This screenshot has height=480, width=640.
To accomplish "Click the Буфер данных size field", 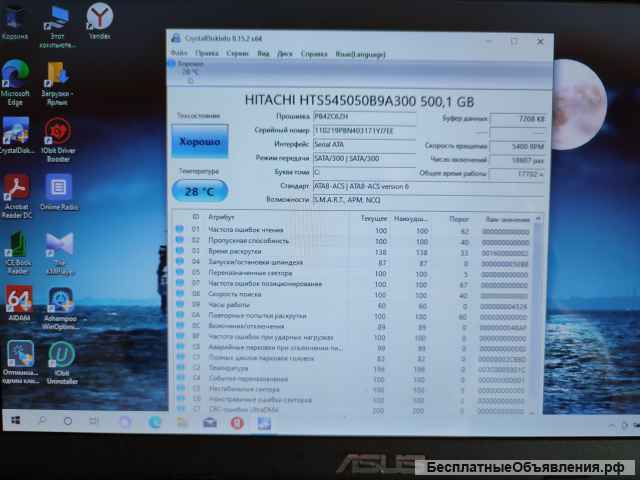I will point(517,119).
